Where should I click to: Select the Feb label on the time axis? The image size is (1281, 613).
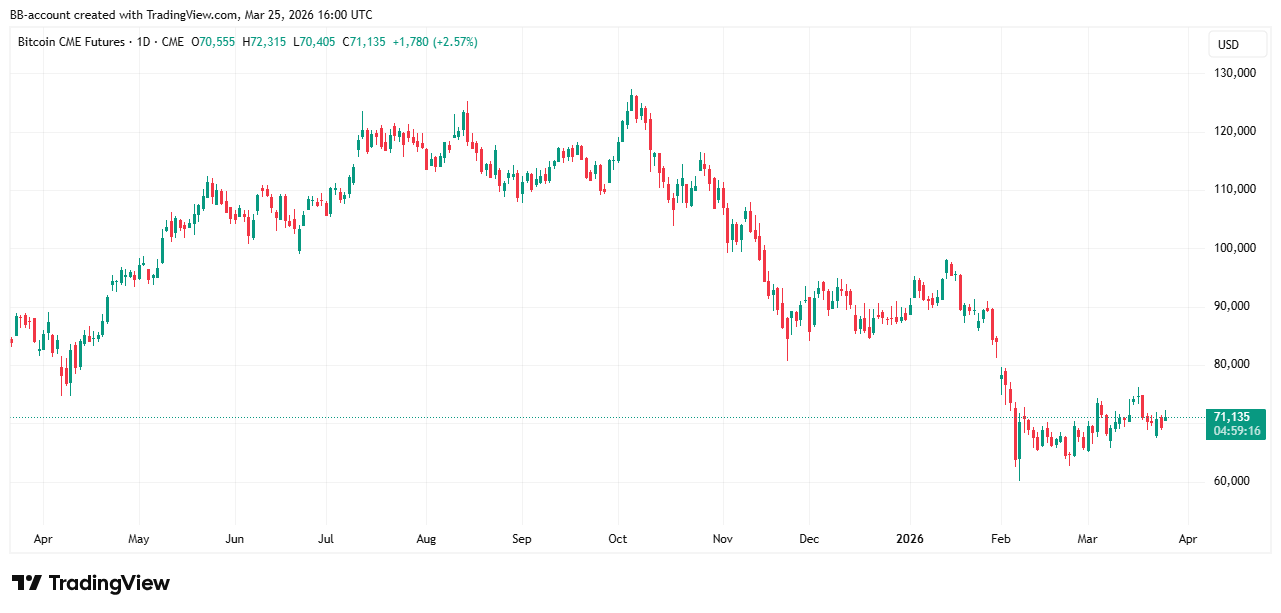(1001, 539)
